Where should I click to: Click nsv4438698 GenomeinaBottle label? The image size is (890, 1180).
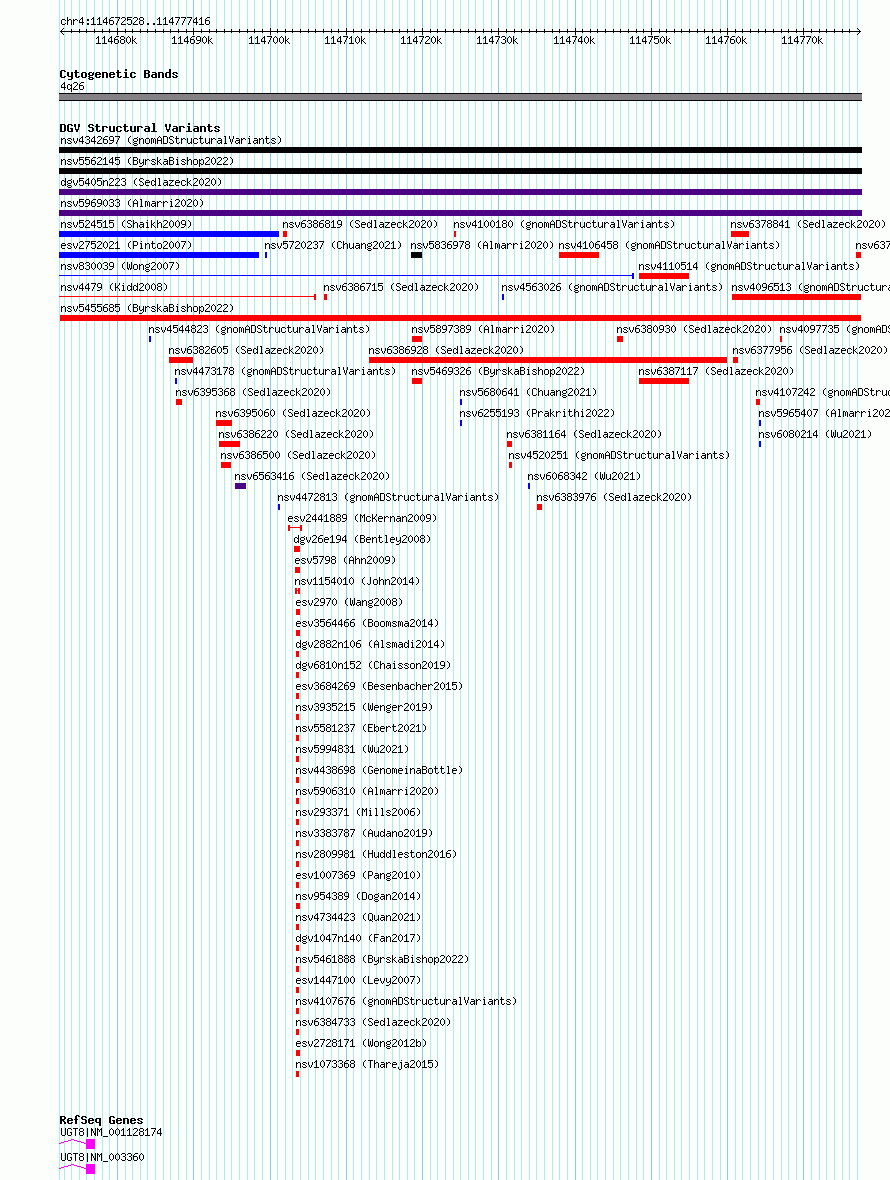pos(379,772)
